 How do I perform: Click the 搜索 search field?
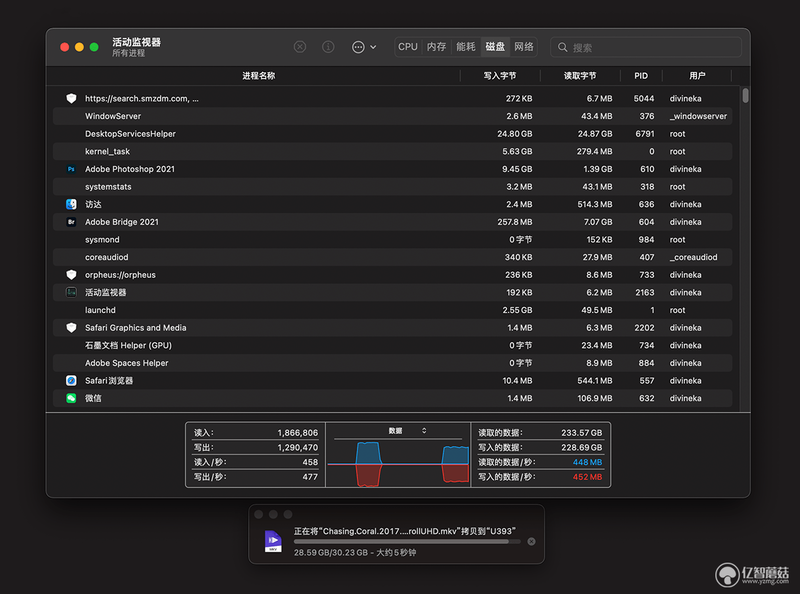coord(646,47)
